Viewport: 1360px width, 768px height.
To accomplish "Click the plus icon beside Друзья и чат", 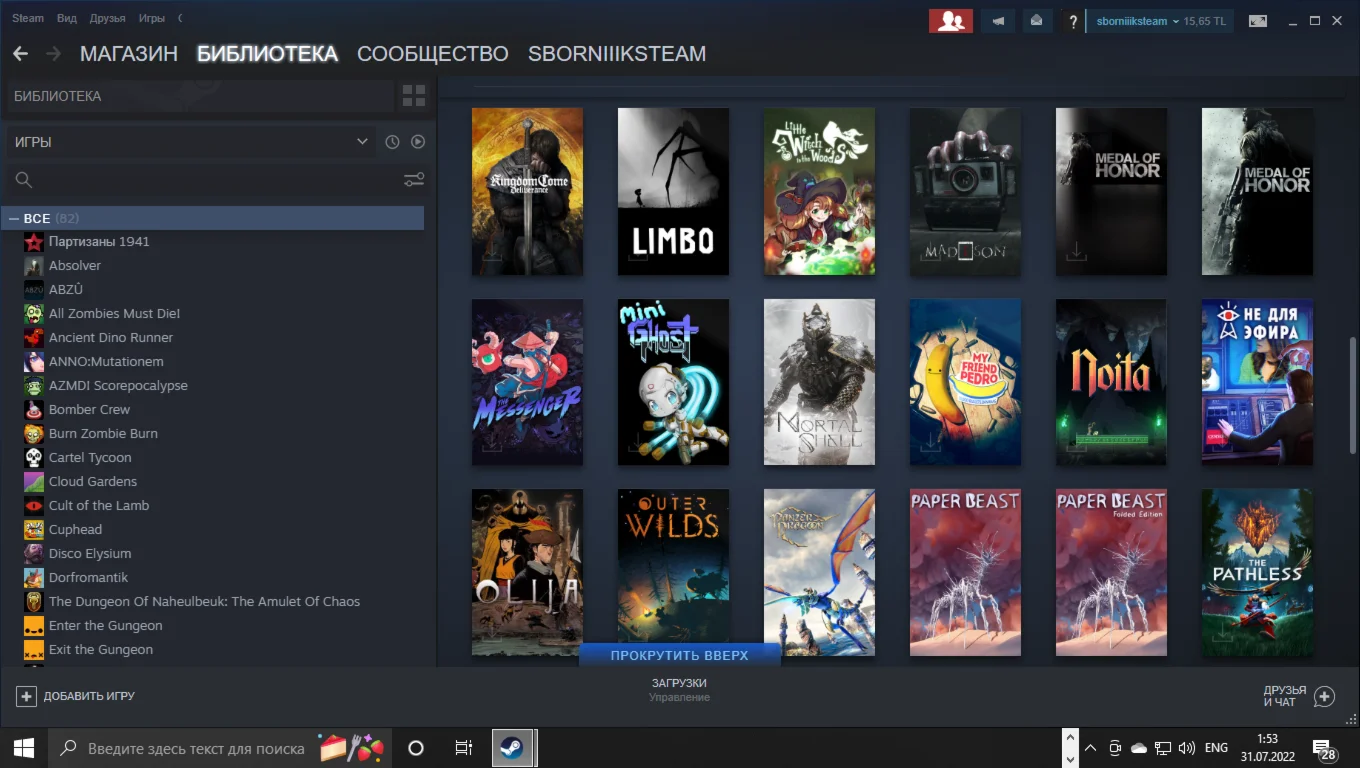I will click(1324, 696).
